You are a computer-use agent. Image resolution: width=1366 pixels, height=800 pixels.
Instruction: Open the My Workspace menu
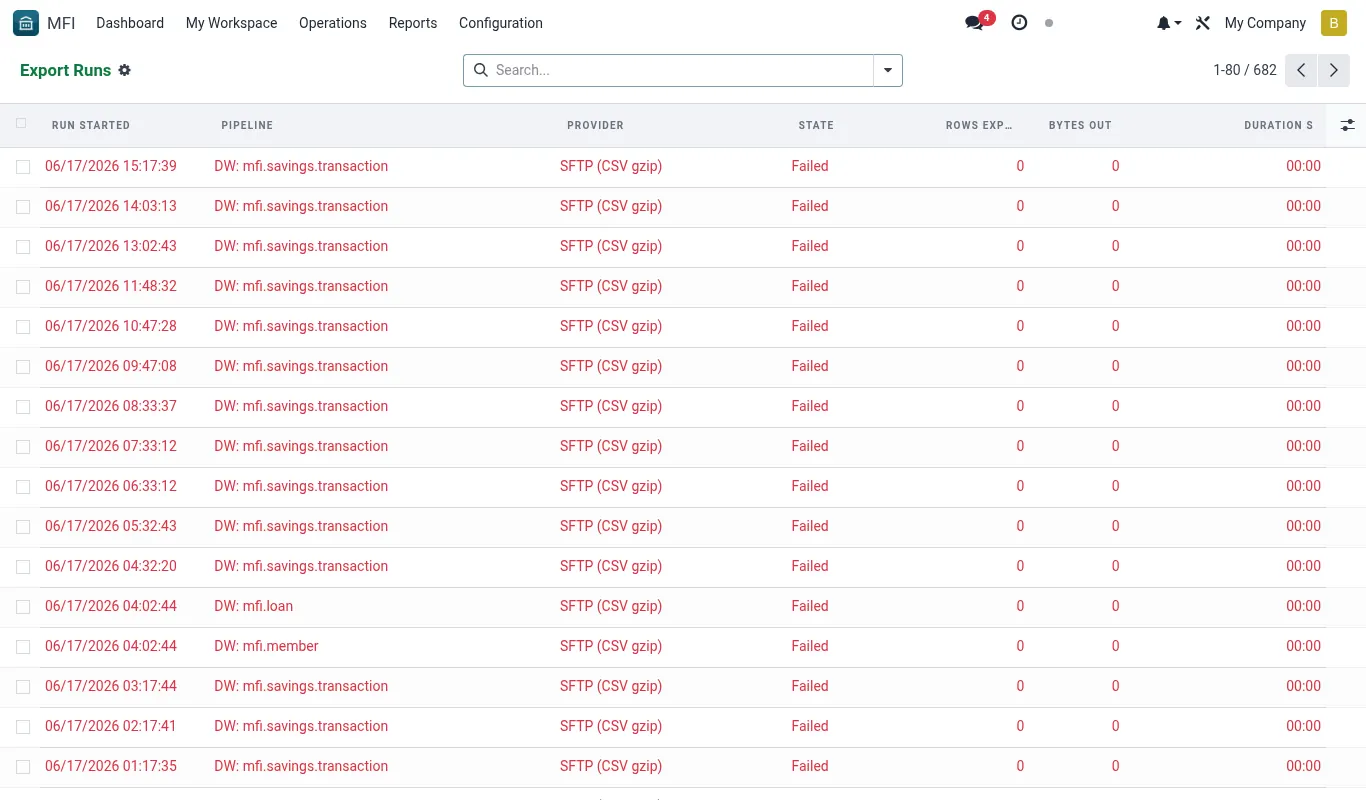[231, 23]
